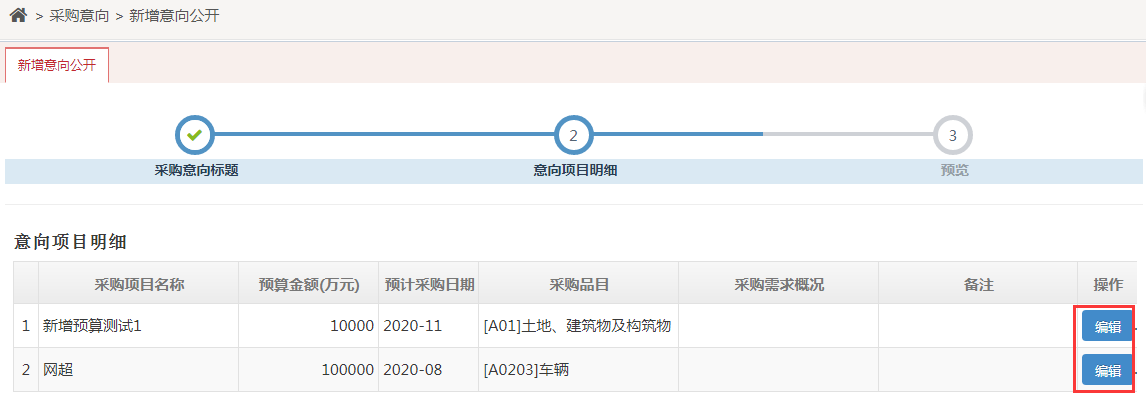Select the 新增预算测试1 project name cell
This screenshot has width=1146, height=414.
pos(92,326)
